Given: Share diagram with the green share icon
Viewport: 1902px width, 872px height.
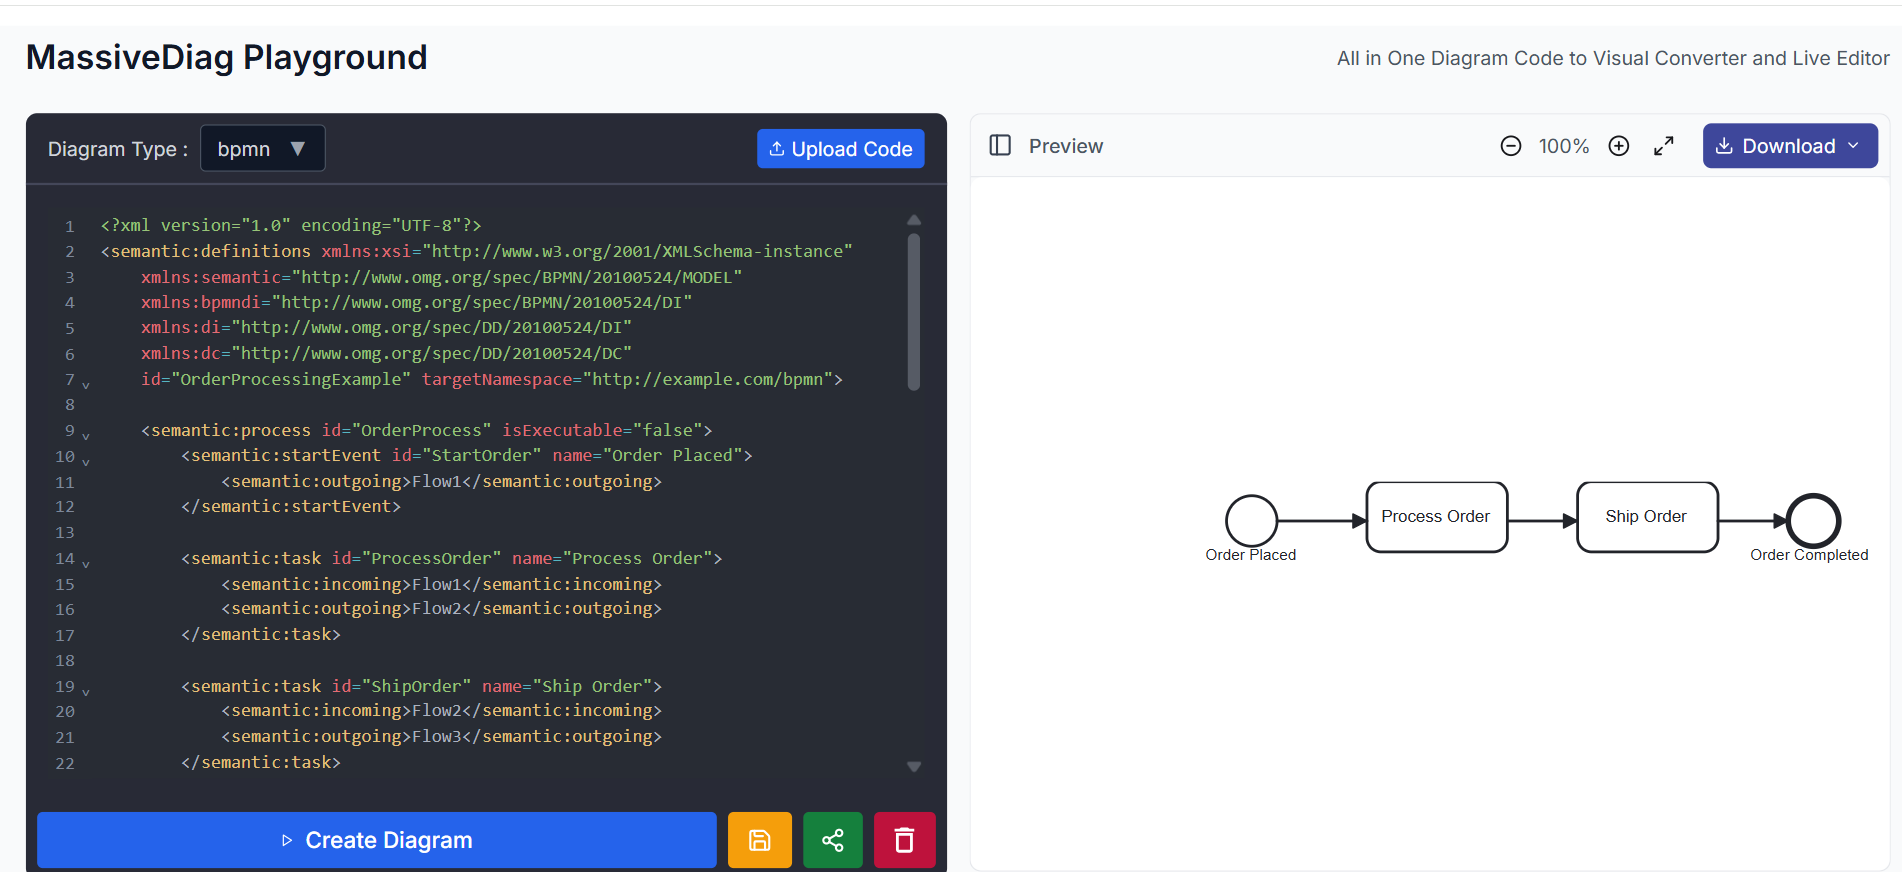Looking at the screenshot, I should click(x=833, y=840).
